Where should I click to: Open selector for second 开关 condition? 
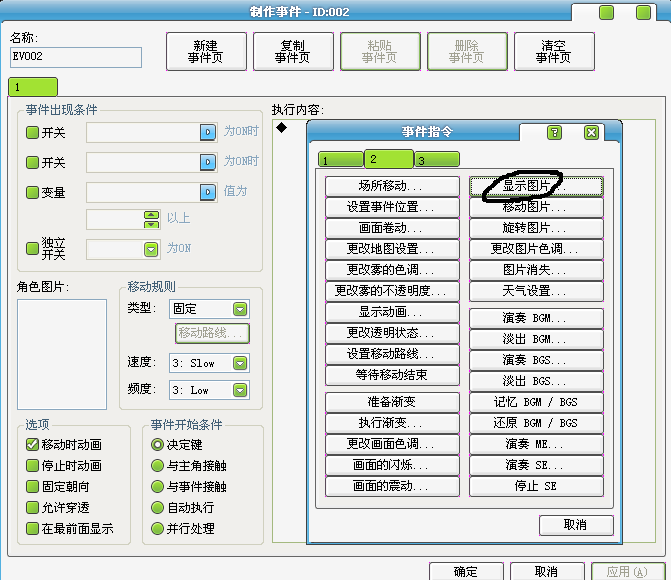[208, 162]
